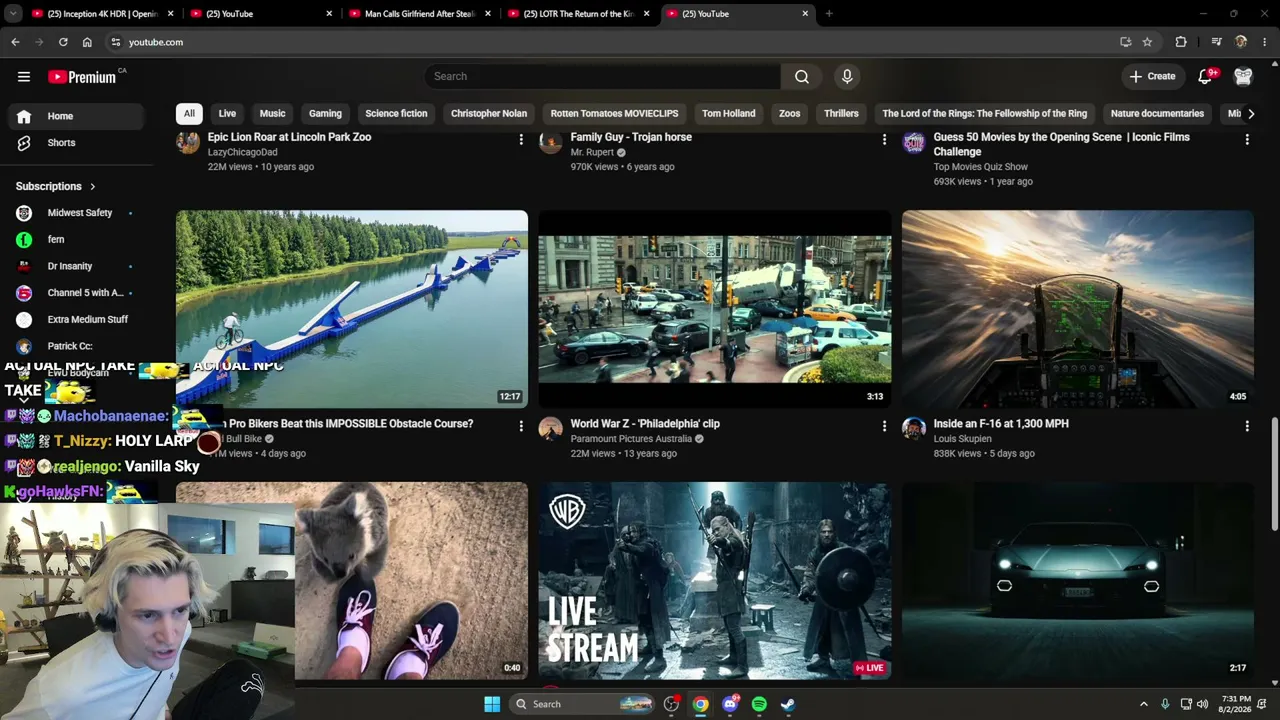Select the Christopher Nolan chip
1280x720 pixels.
[489, 114]
